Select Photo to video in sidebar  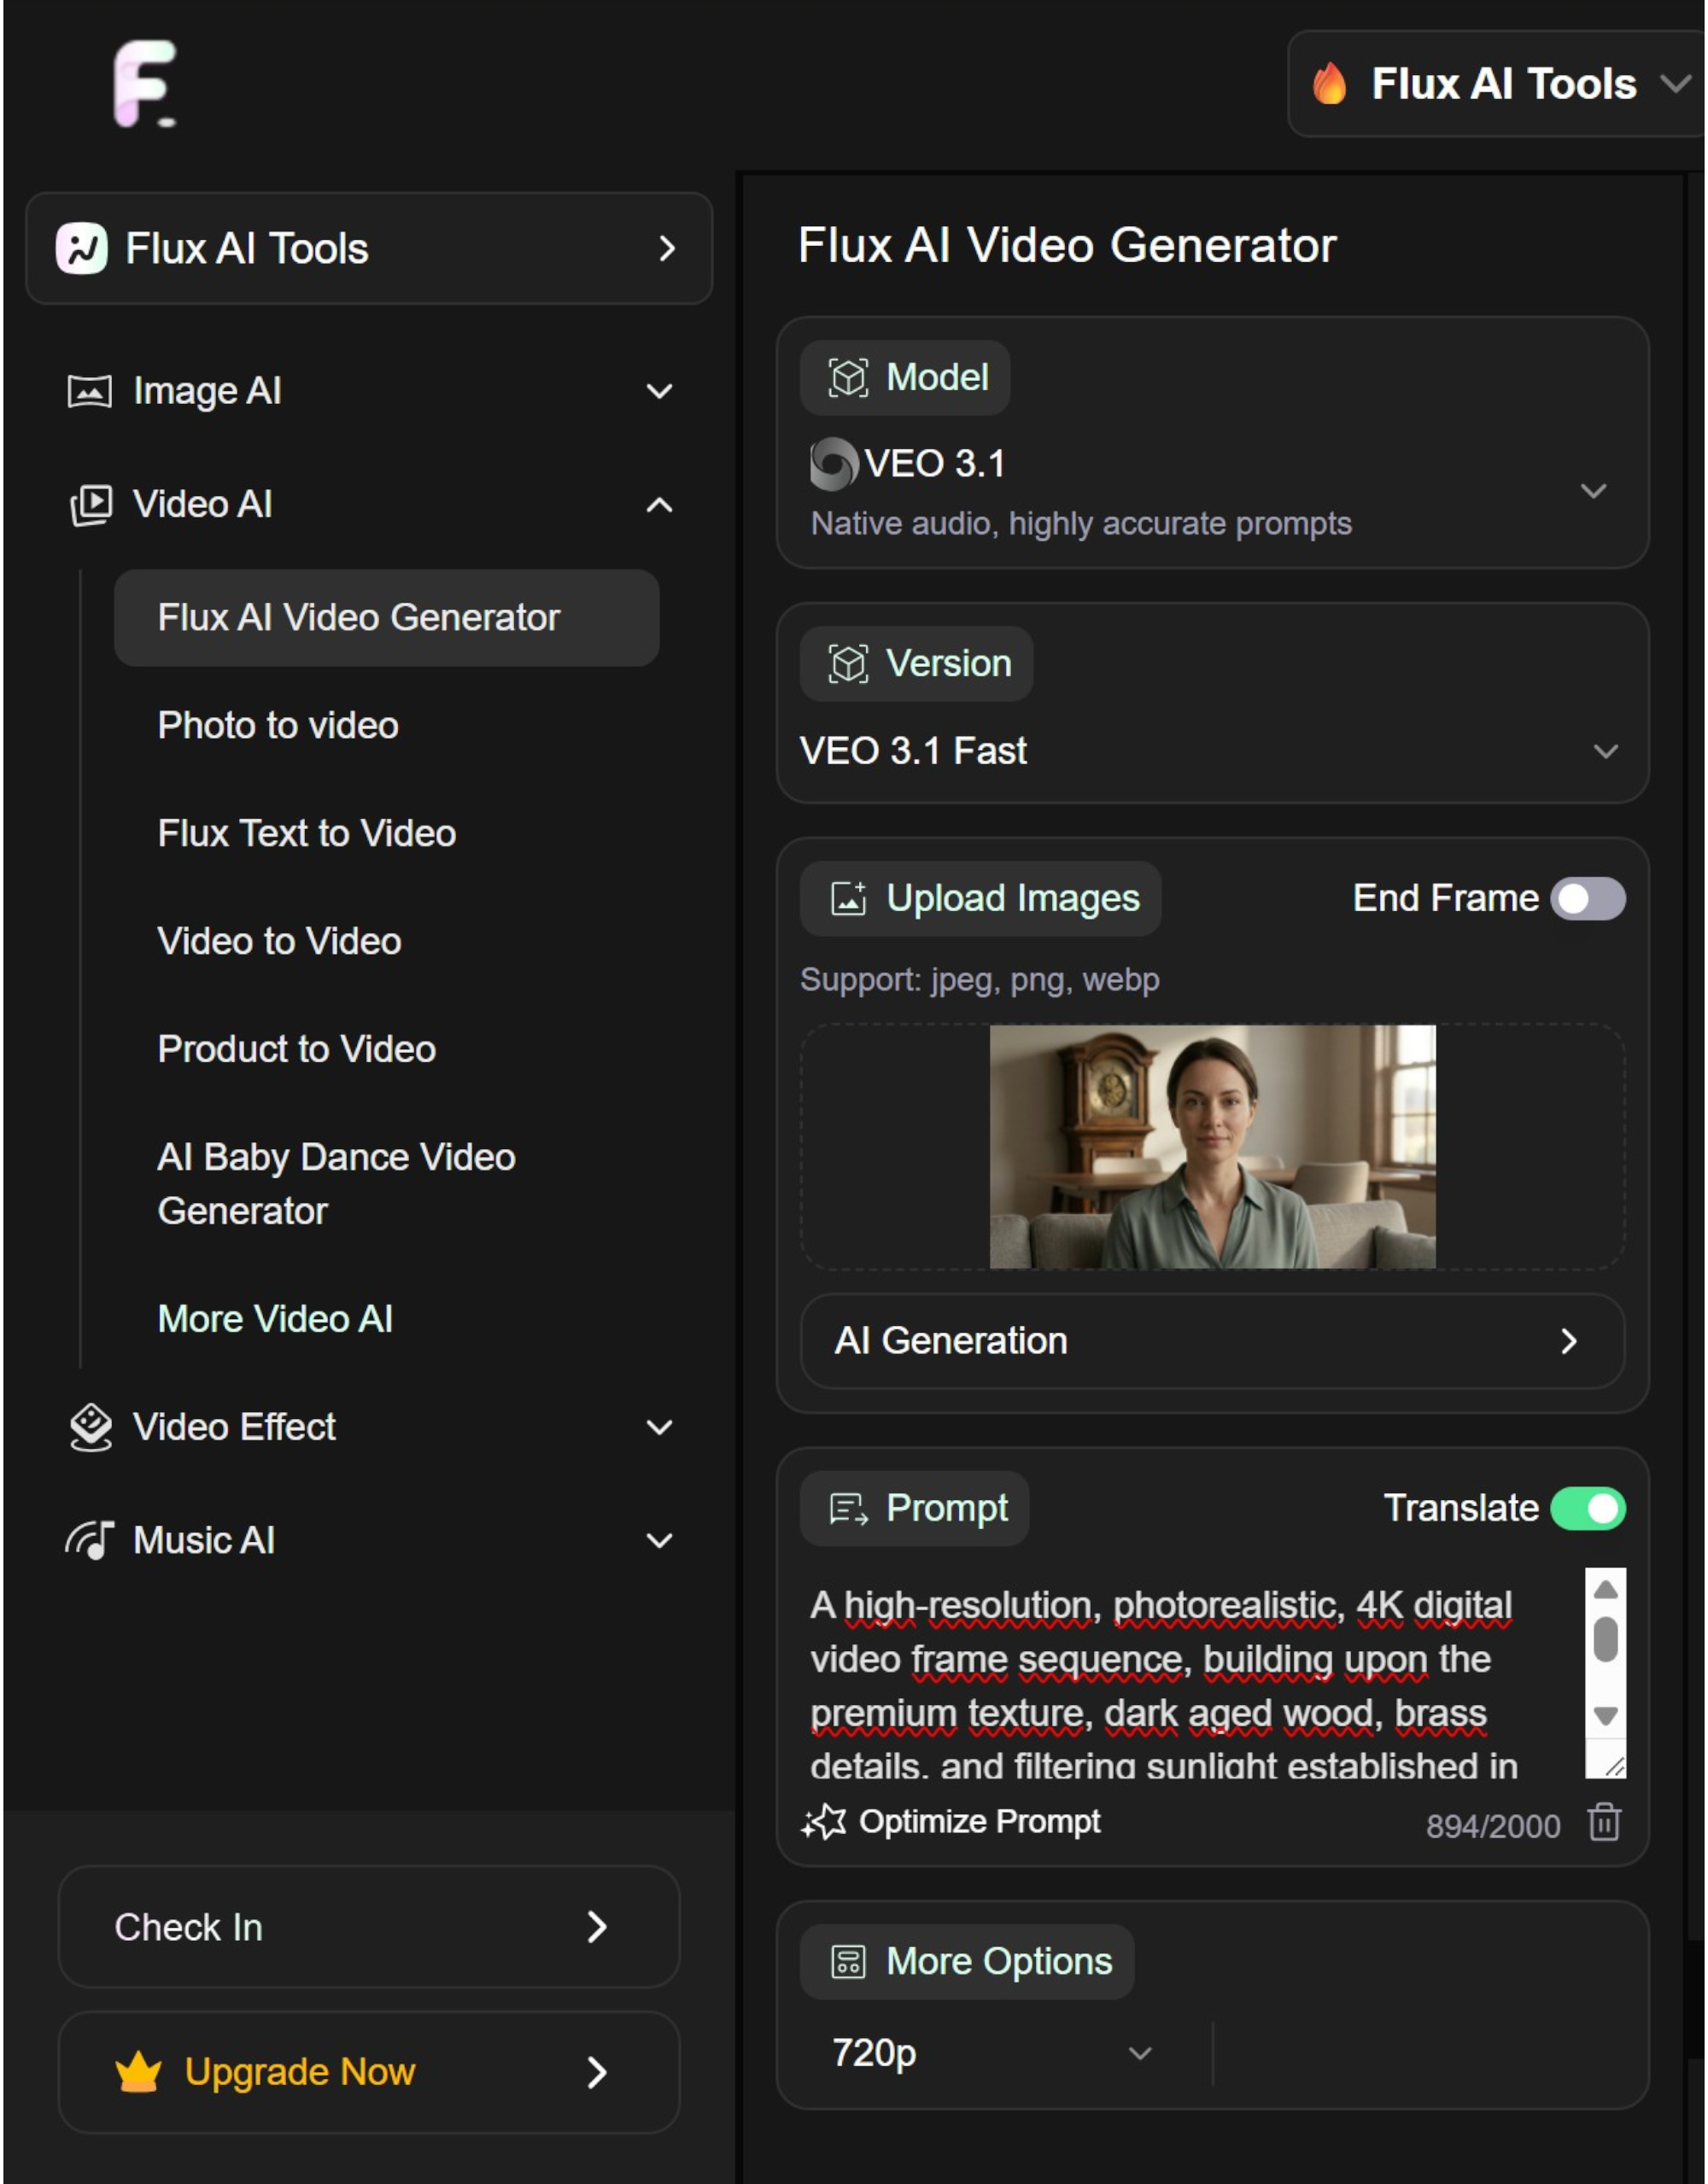277,726
